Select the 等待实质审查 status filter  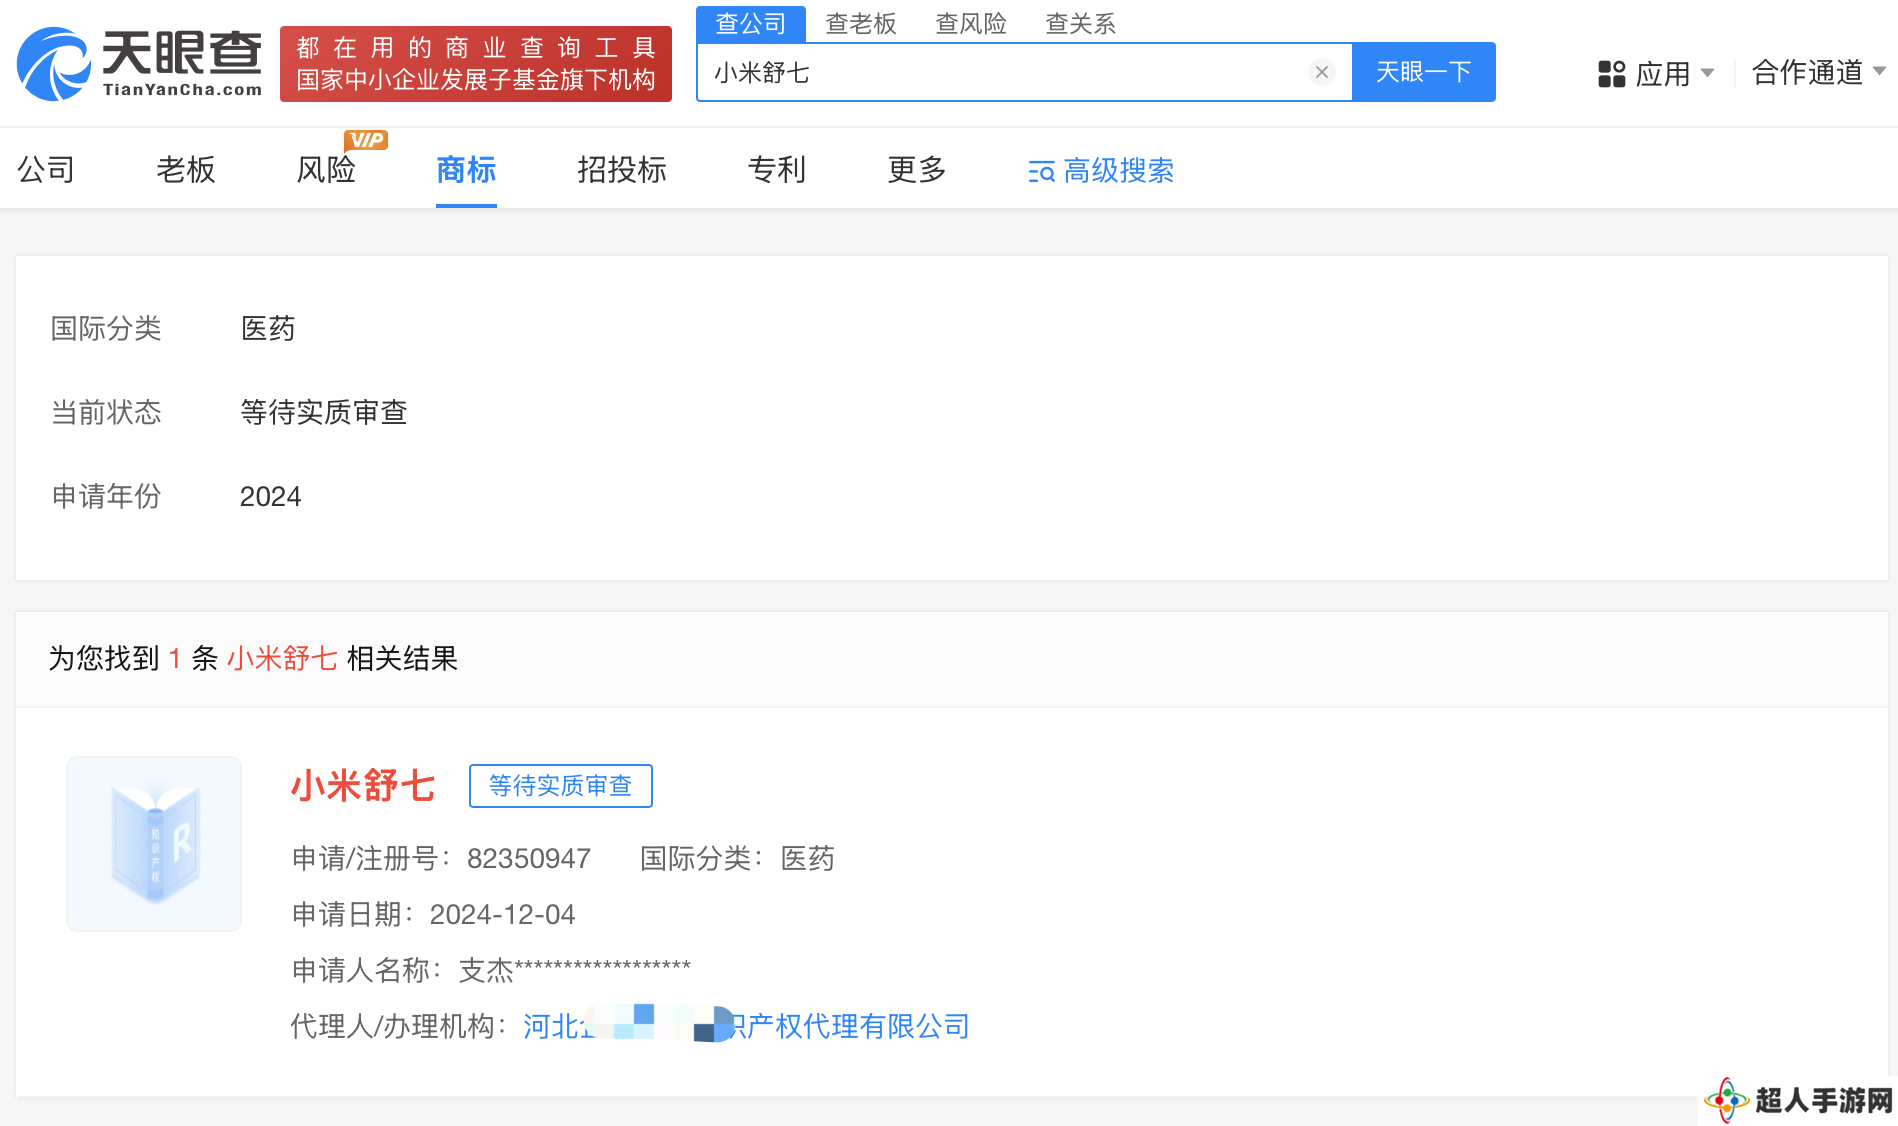pyautogui.click(x=324, y=412)
